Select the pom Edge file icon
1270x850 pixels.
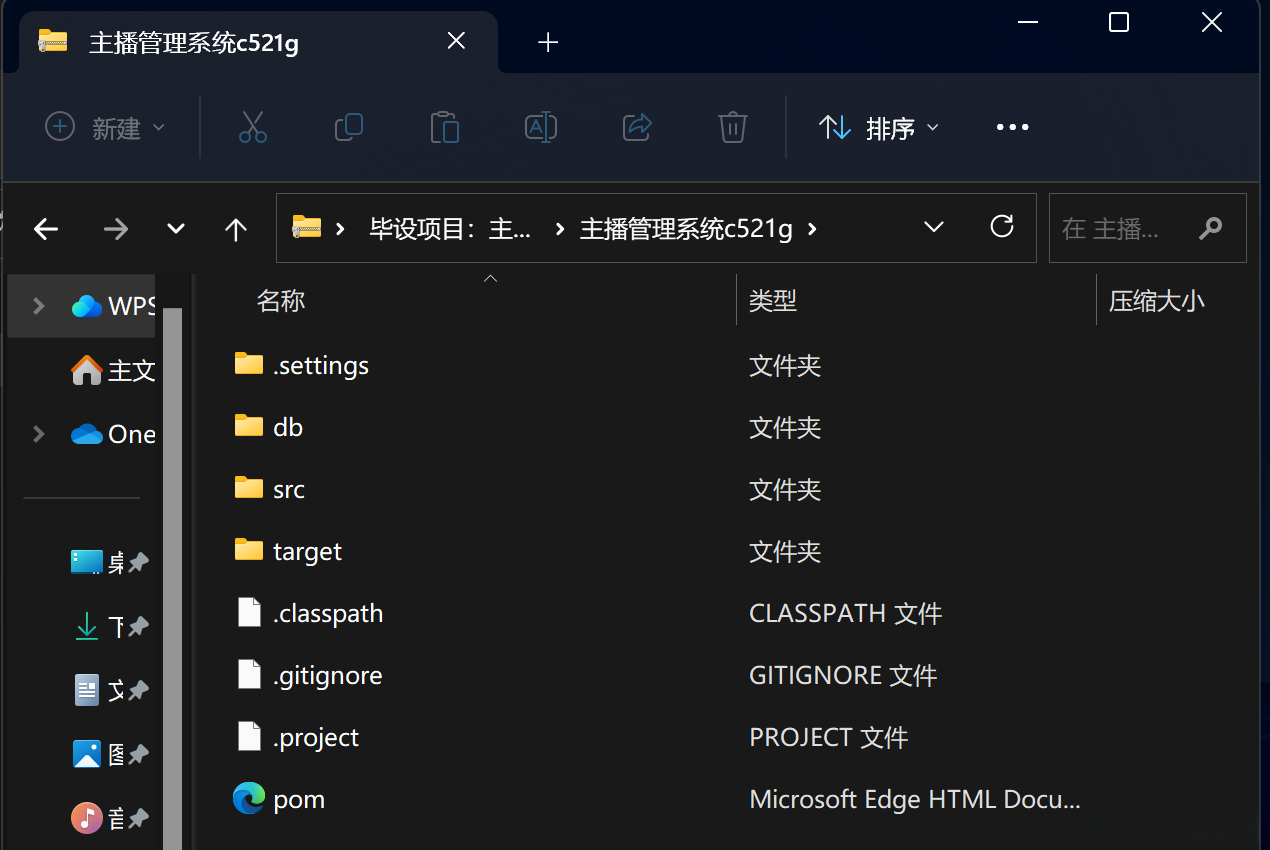[249, 798]
